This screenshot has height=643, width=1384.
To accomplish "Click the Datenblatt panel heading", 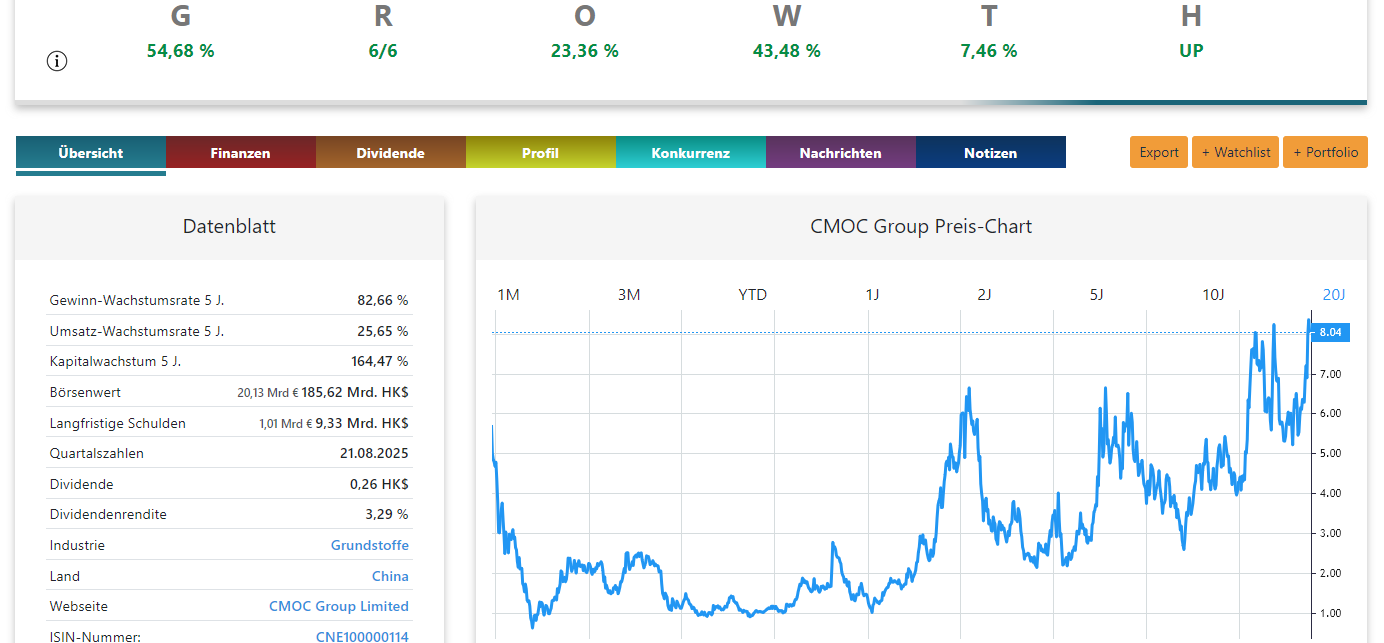I will pyautogui.click(x=229, y=227).
